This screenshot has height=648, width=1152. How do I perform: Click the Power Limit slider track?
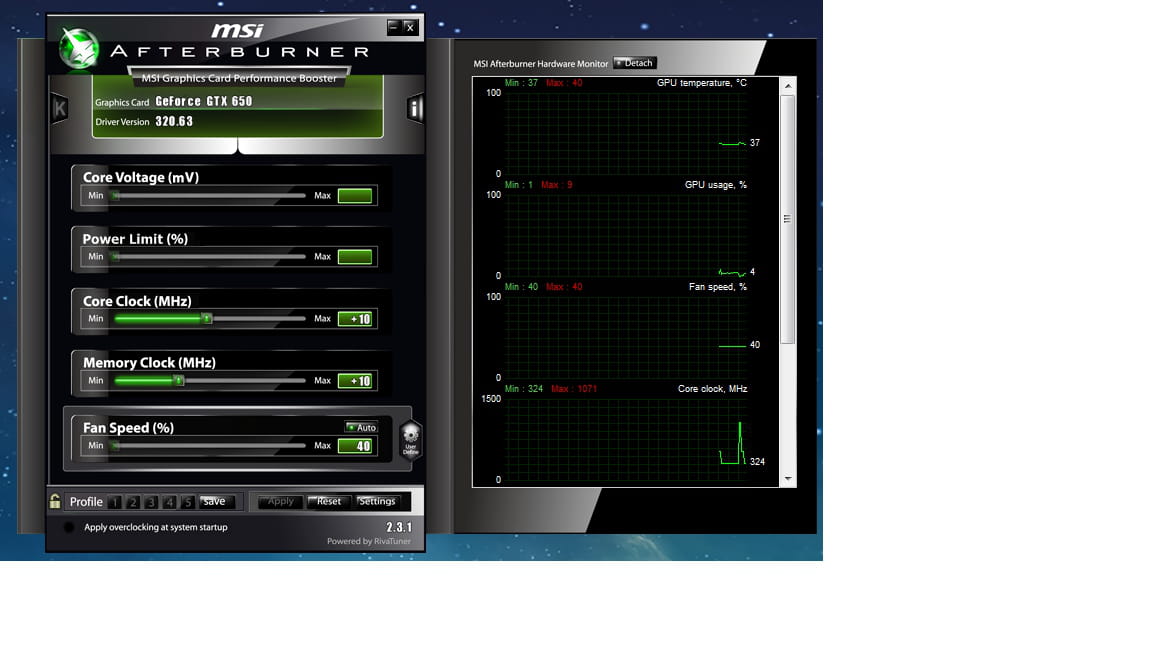[209, 256]
